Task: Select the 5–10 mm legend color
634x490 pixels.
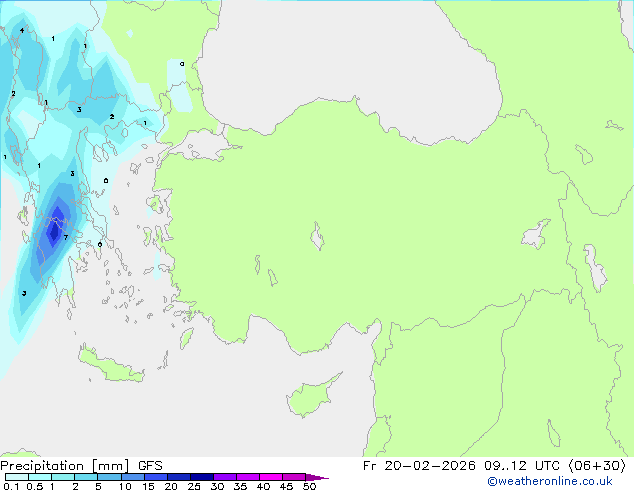Action: (109, 477)
